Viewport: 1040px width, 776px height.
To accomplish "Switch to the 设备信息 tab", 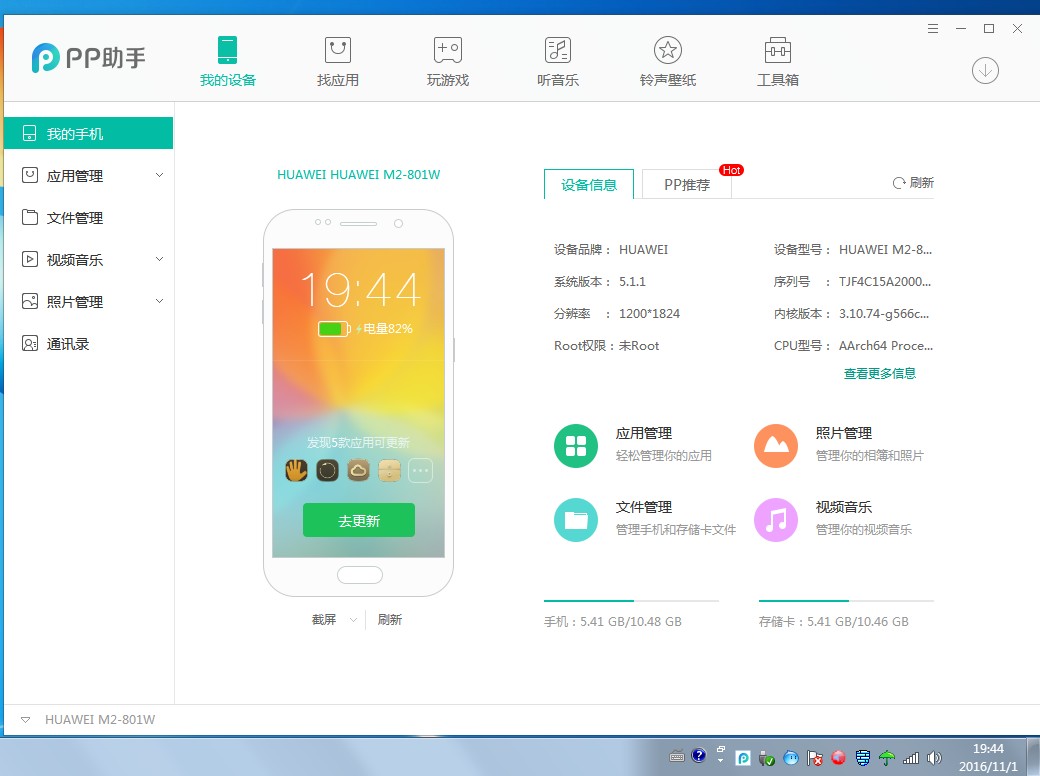I will (589, 184).
